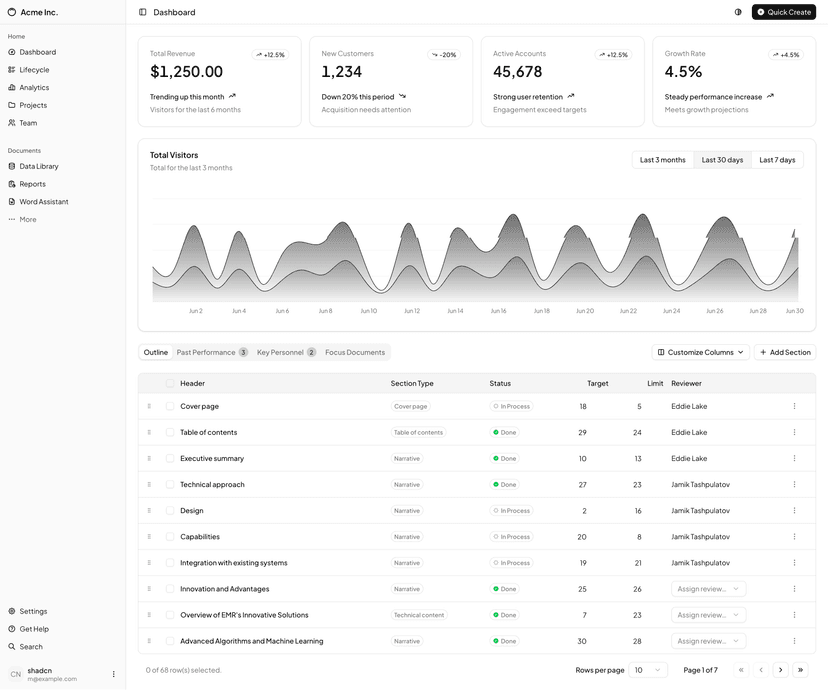This screenshot has height=690, width=828.
Task: Open row actions menu for Cover page
Action: click(x=794, y=406)
